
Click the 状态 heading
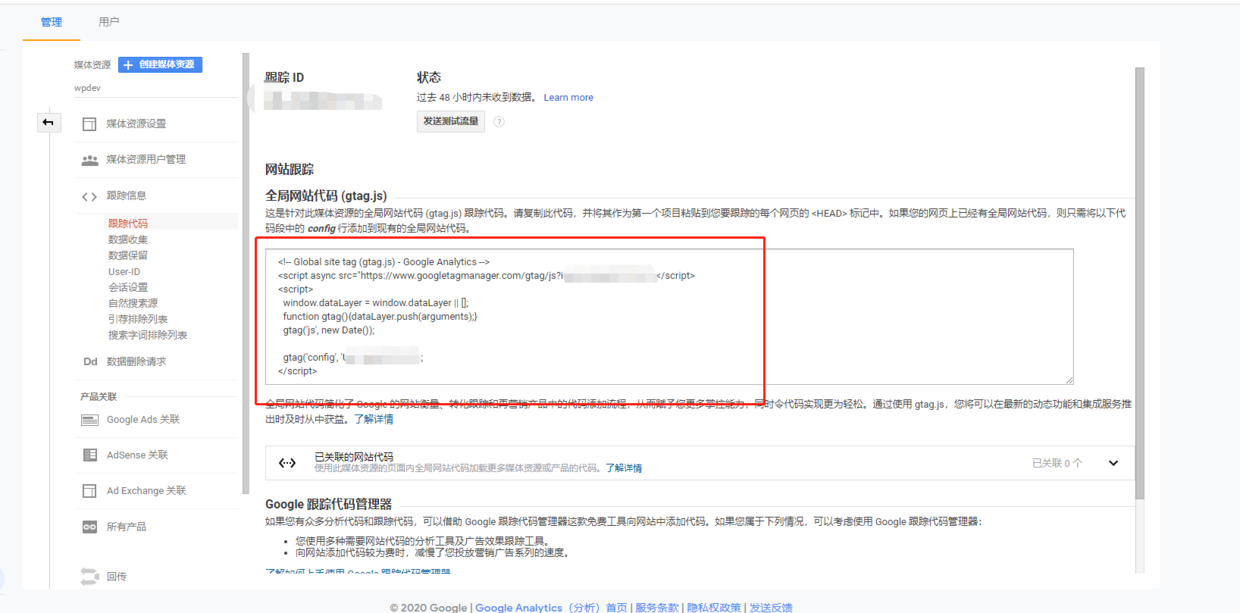[x=429, y=77]
